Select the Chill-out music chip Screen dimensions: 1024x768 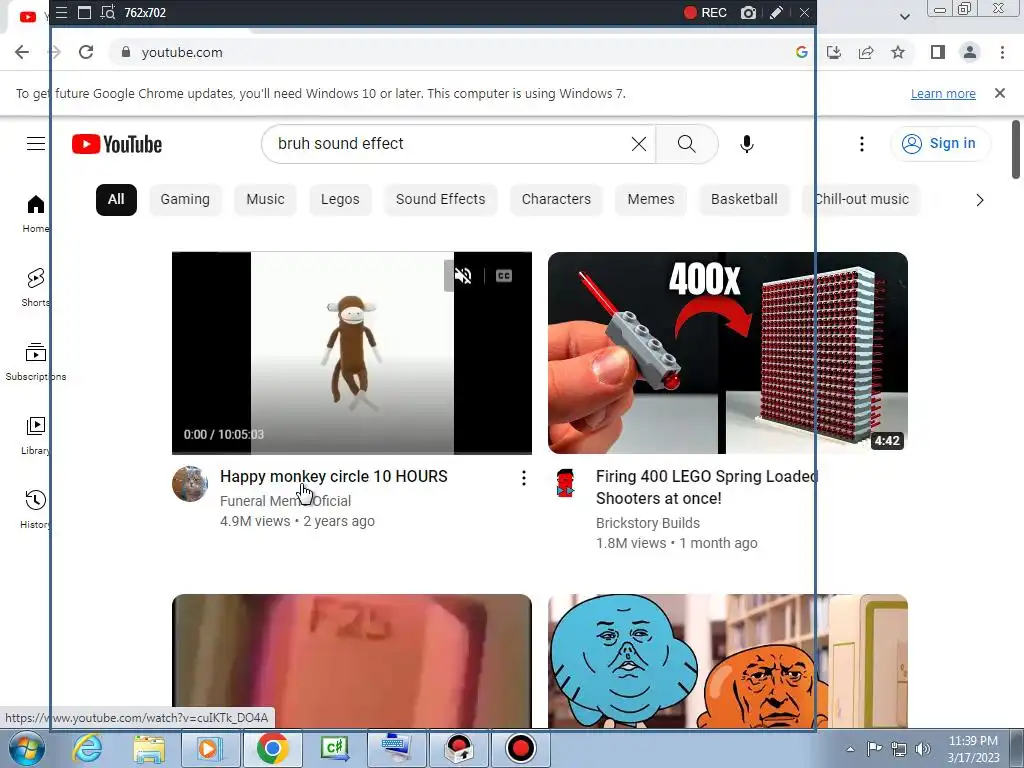[x=861, y=199]
